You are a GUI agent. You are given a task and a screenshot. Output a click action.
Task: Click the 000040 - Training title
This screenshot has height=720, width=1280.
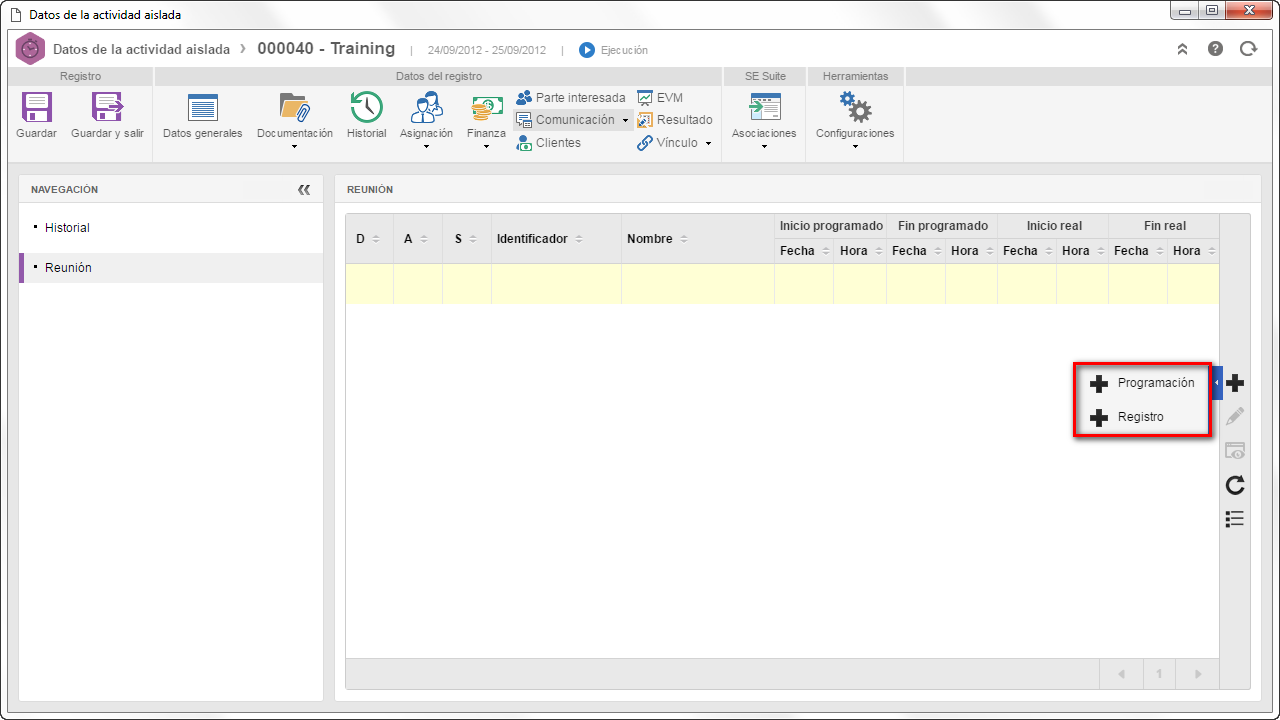click(326, 48)
